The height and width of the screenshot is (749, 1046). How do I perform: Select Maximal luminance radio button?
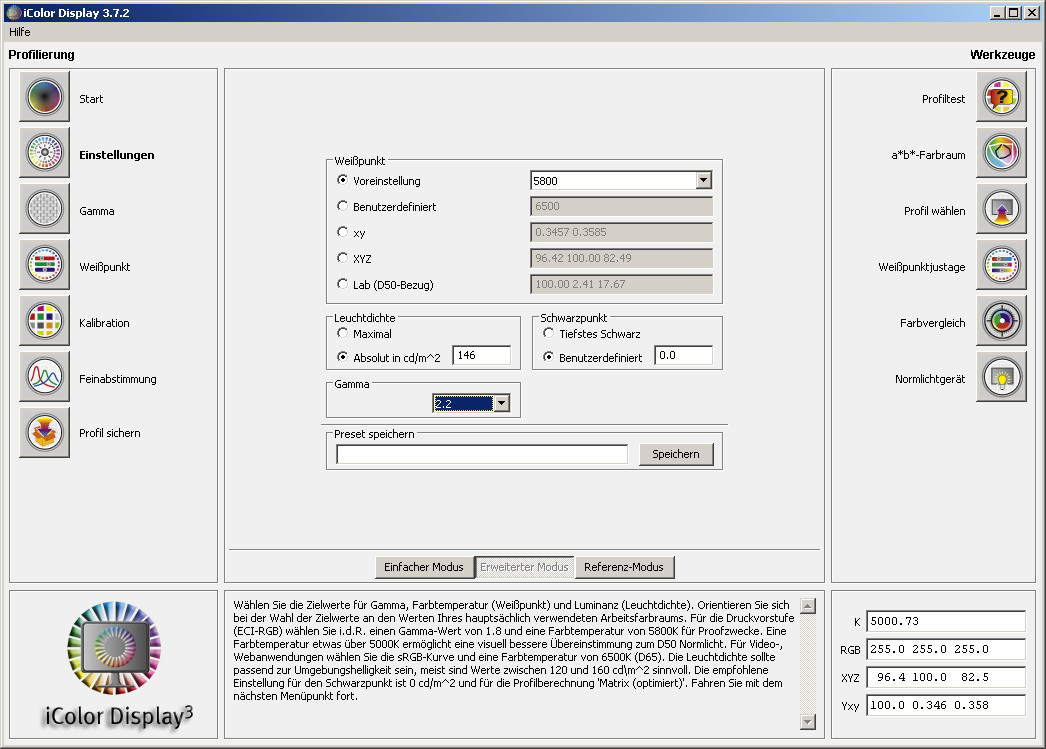point(343,334)
